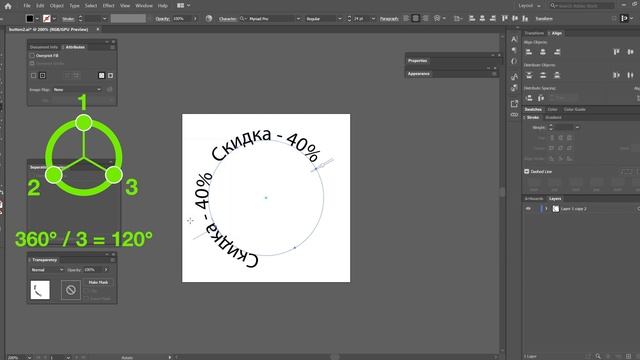Screen dimensions: 640x360
Task: Click Vertical Distribute Top in Align panel
Action: 529,75
